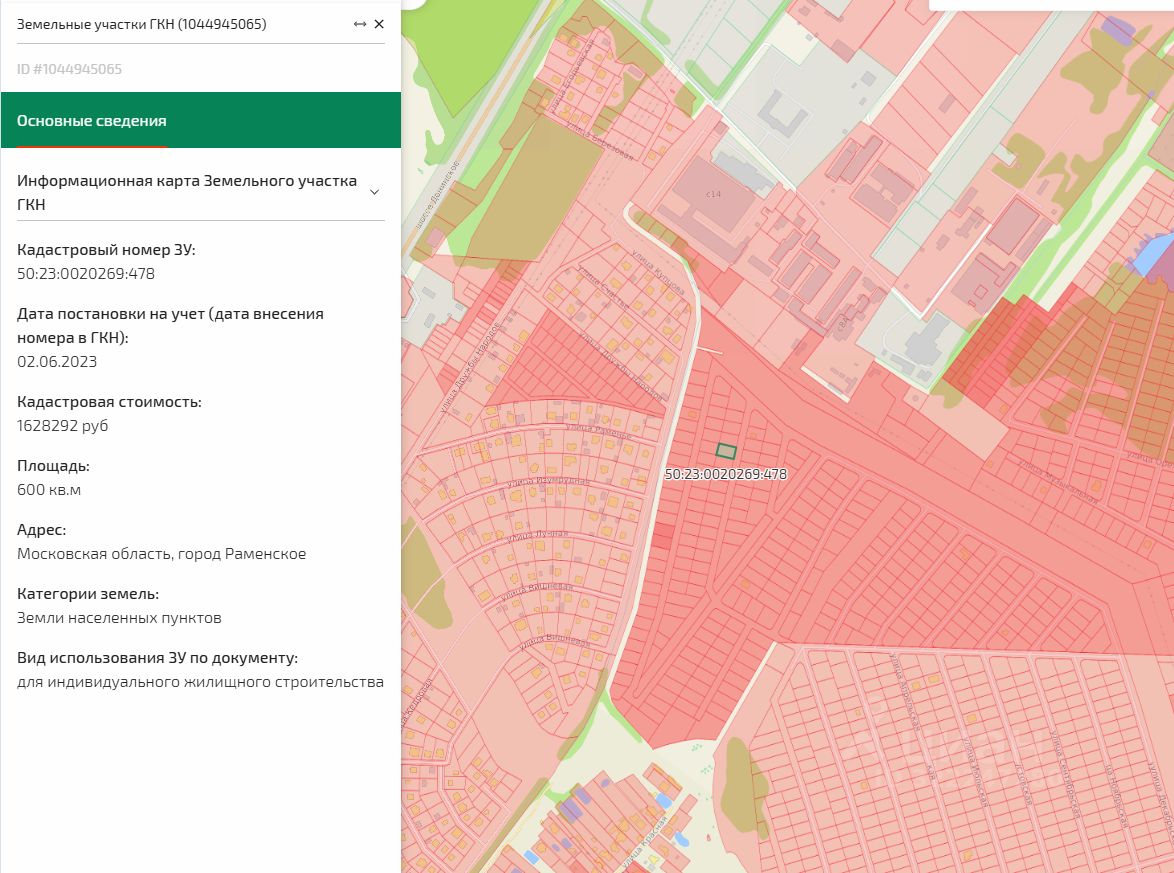Click the ID #1044945065 text
Viewport: 1174px width, 873px height.
point(70,69)
